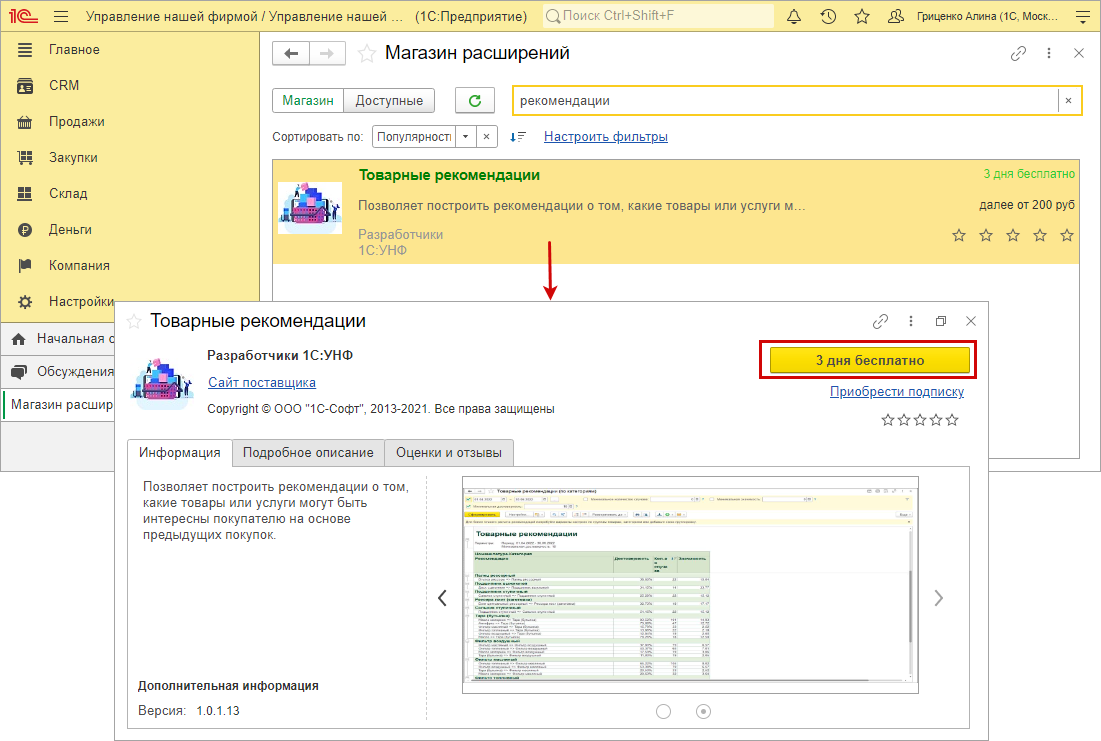
Task: Click the 1С logo icon
Action: (x=23, y=16)
